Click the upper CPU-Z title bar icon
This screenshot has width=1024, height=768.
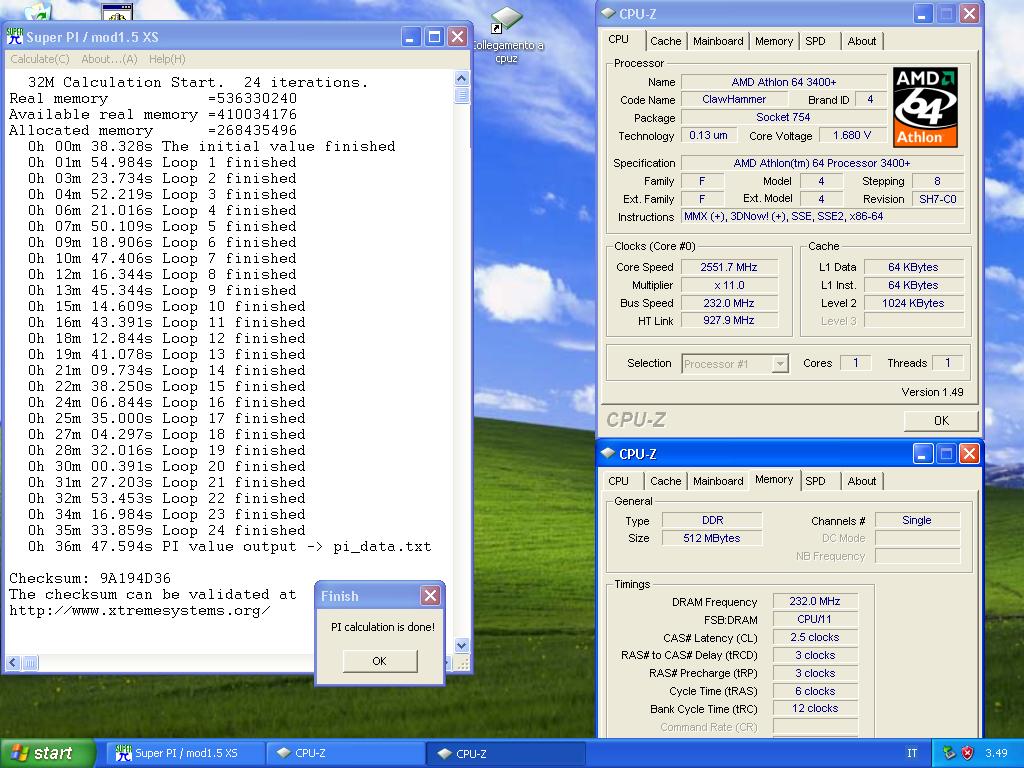pyautogui.click(x=608, y=13)
